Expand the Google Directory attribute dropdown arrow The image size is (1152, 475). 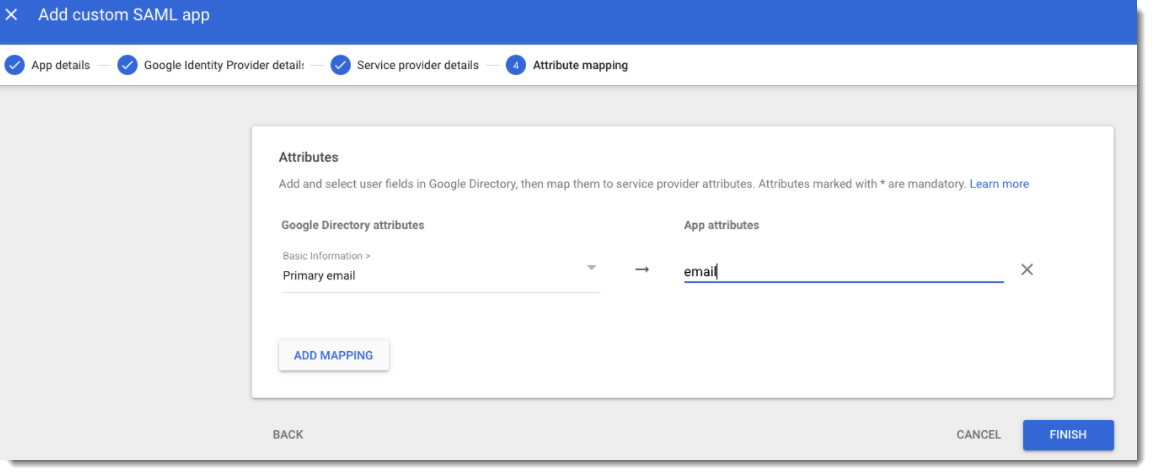click(x=591, y=268)
